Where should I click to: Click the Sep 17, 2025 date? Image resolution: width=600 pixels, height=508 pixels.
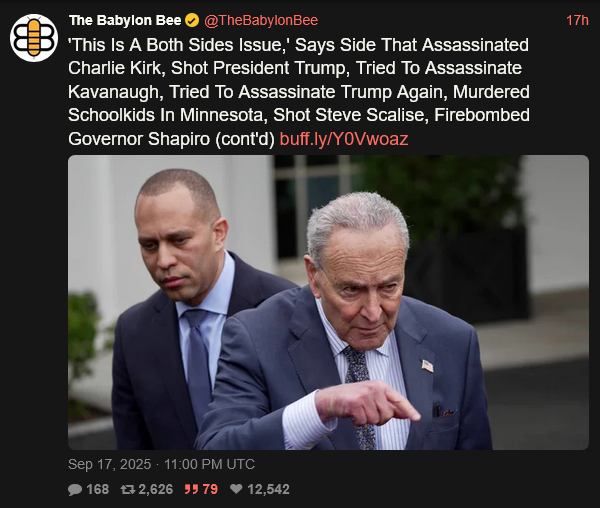(x=109, y=464)
